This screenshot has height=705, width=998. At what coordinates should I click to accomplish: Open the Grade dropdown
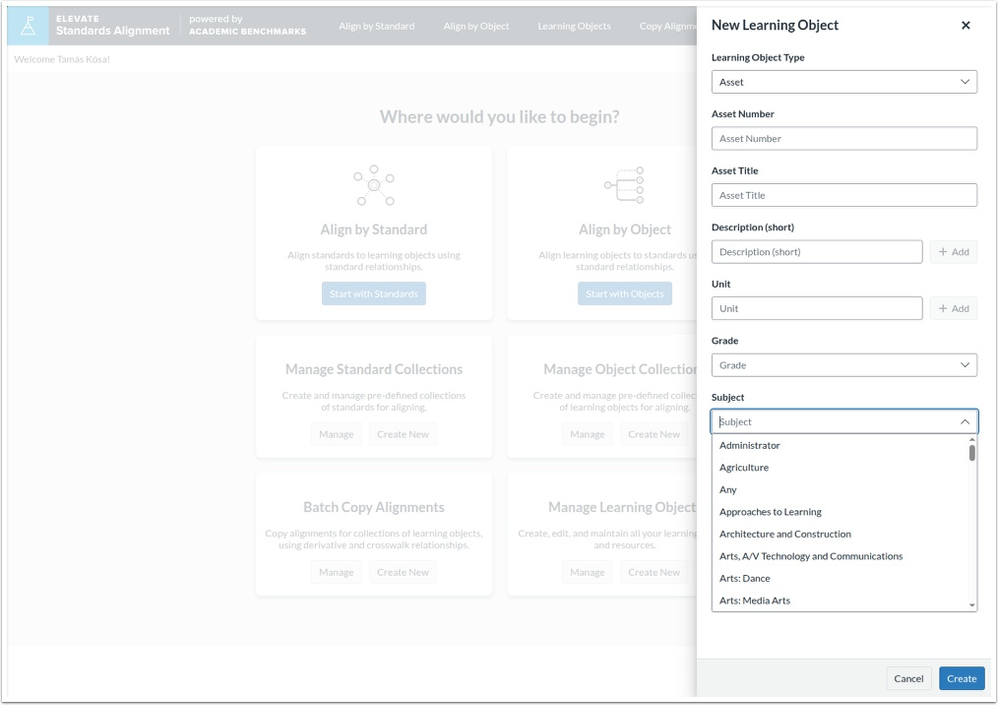tap(843, 364)
